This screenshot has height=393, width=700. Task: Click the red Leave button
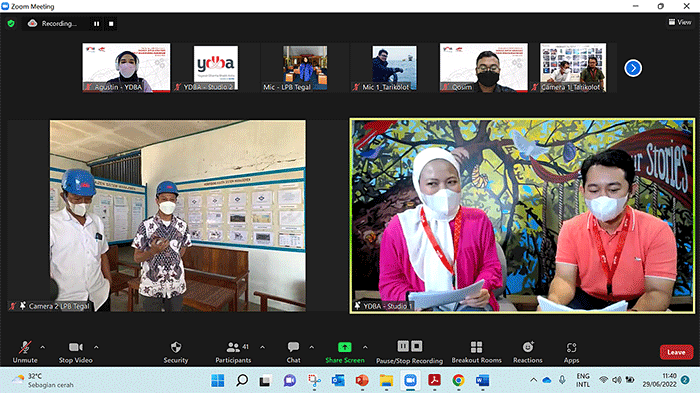676,352
